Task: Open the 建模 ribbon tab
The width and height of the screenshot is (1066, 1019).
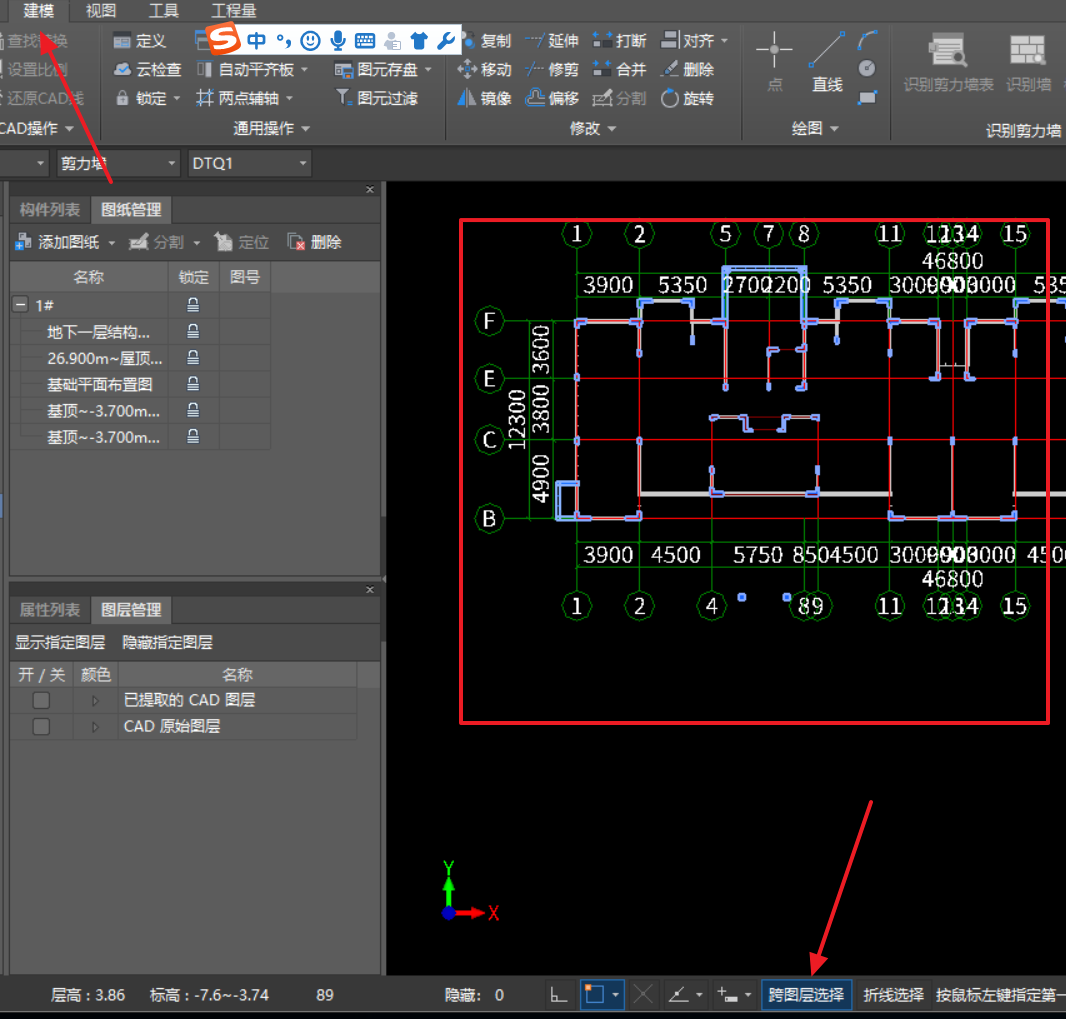Action: click(38, 11)
